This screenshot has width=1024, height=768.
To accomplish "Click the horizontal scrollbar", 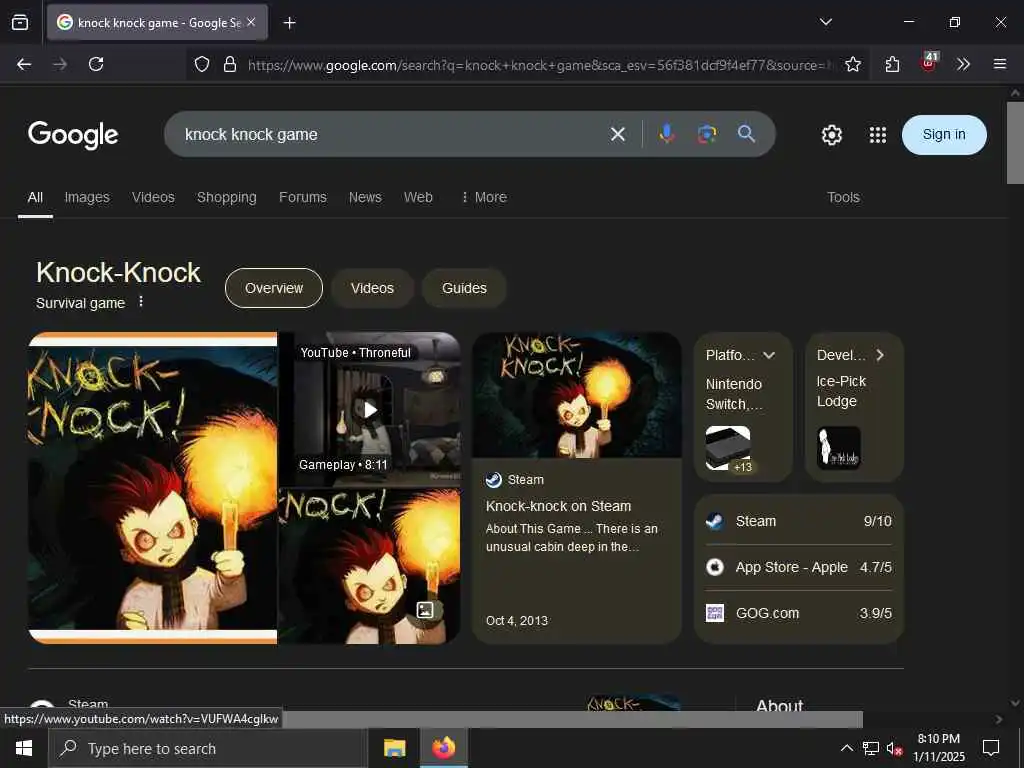I will coord(571,719).
